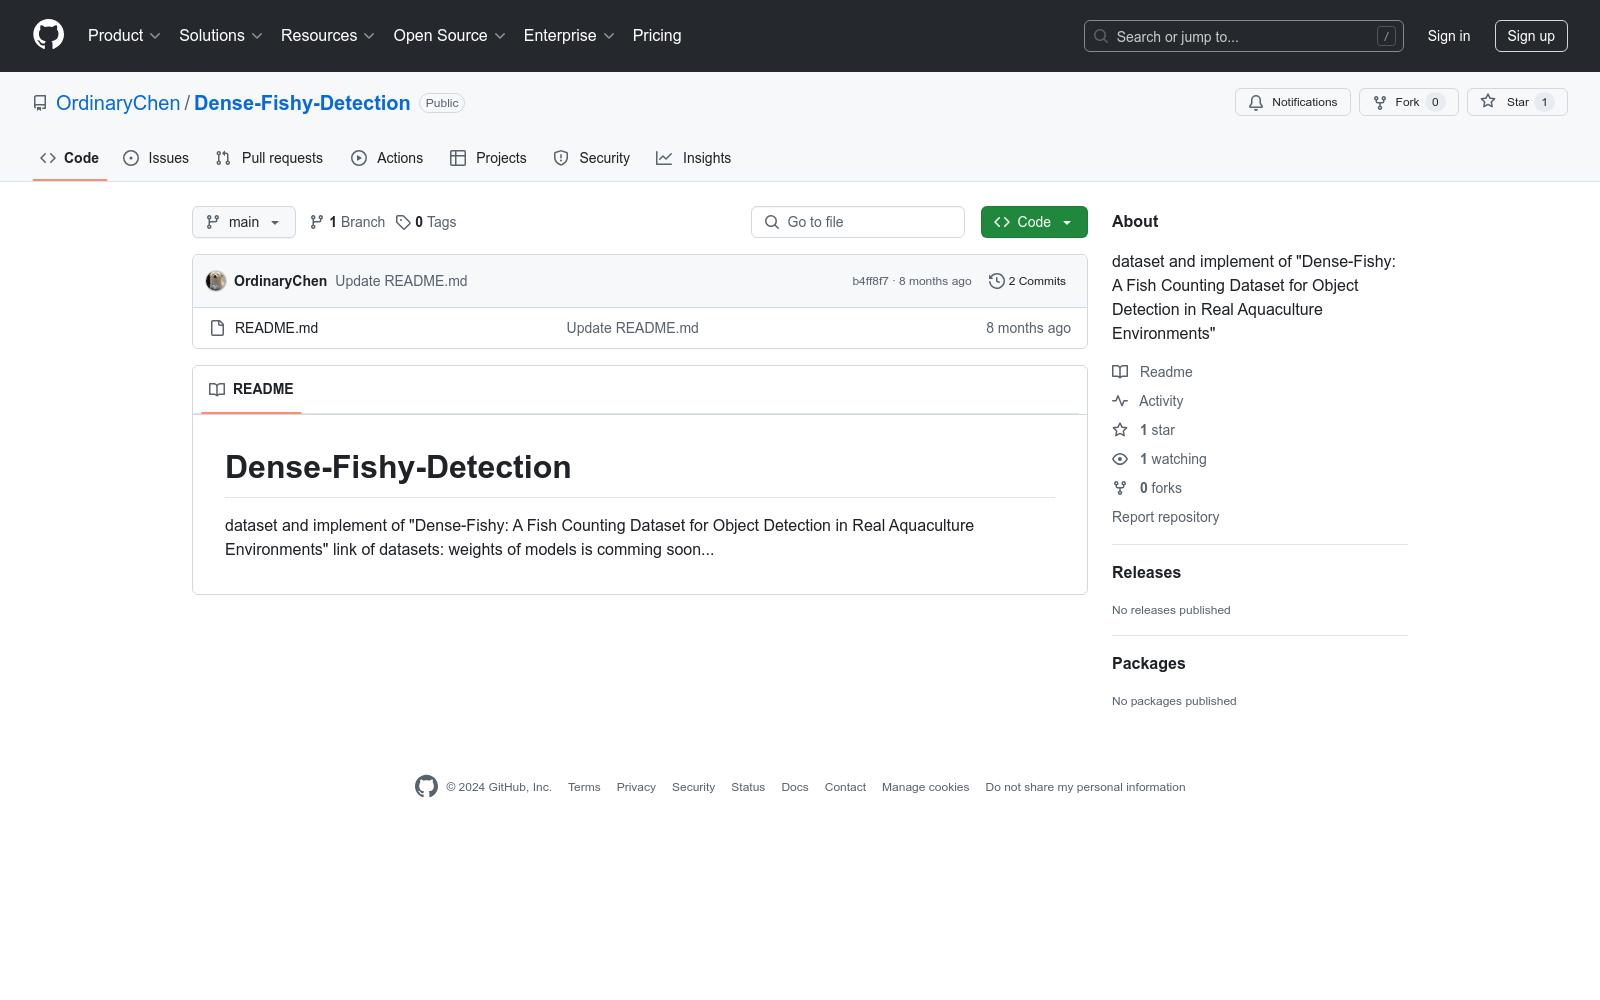Viewport: 1600px width, 1000px height.
Task: Expand the Solutions dropdown
Action: point(221,36)
